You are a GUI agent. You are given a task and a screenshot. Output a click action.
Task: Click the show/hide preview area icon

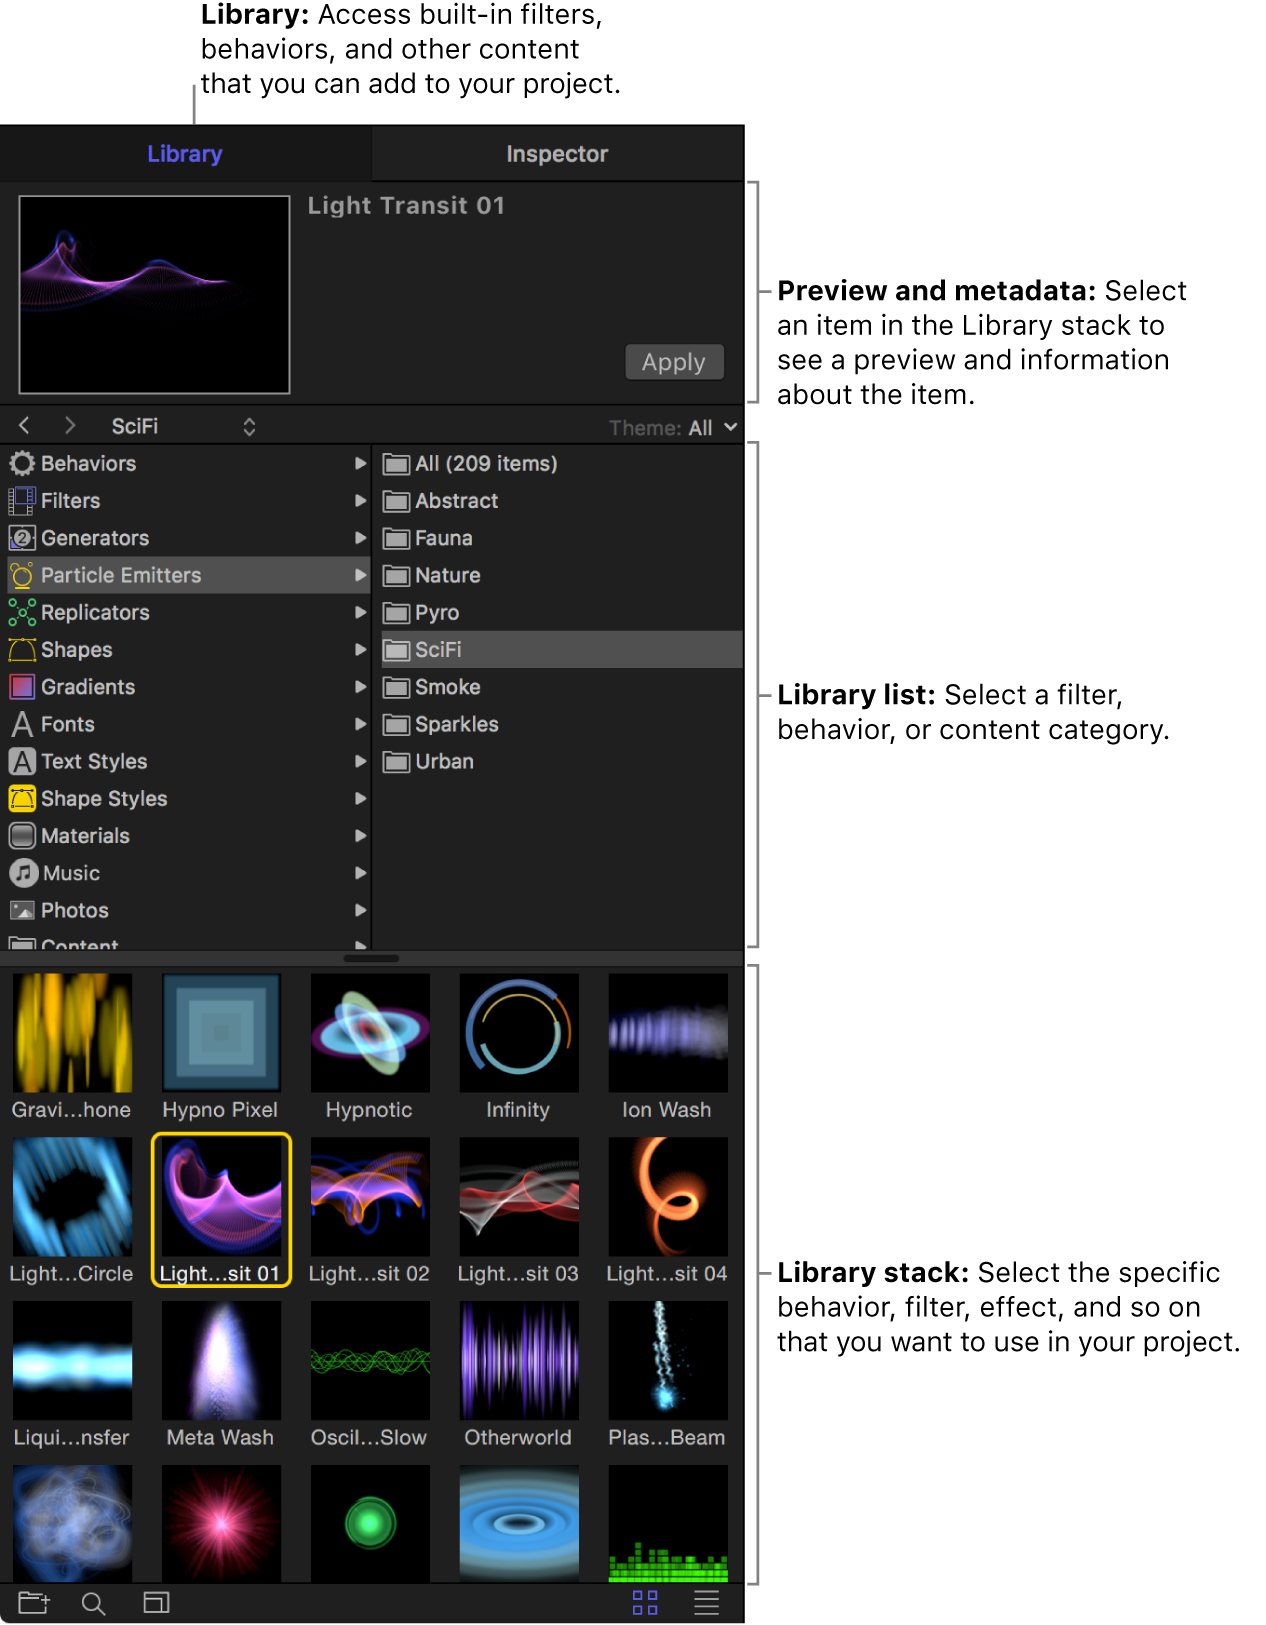(x=156, y=1603)
